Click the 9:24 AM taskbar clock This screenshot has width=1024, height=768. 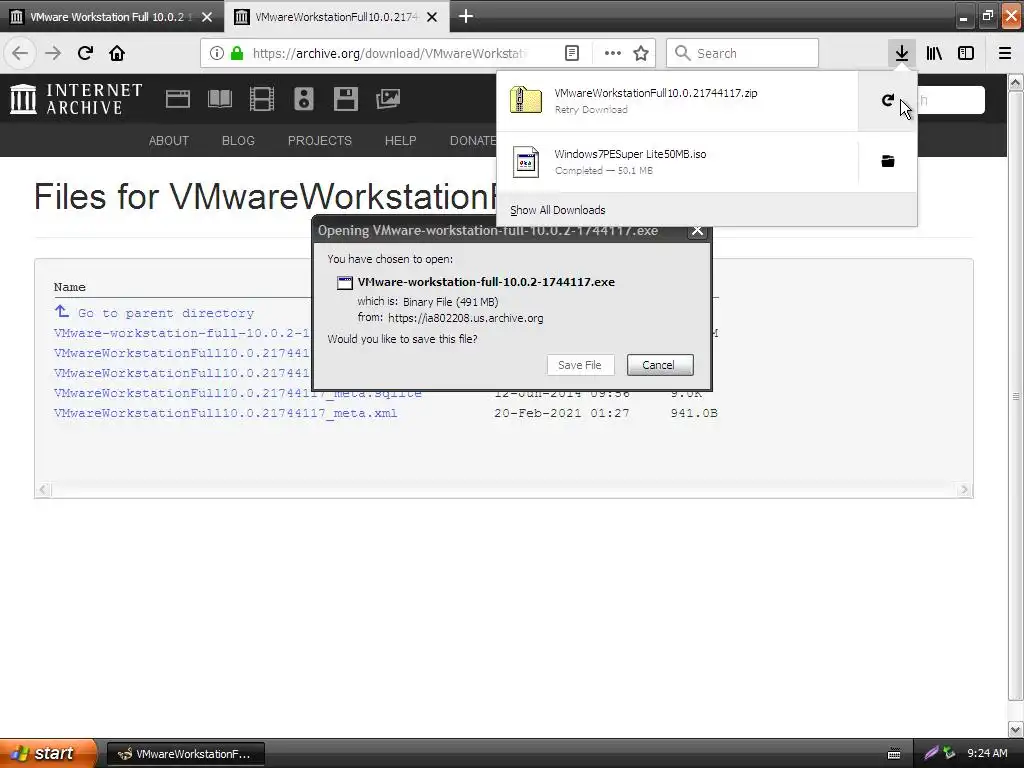[x=987, y=753]
